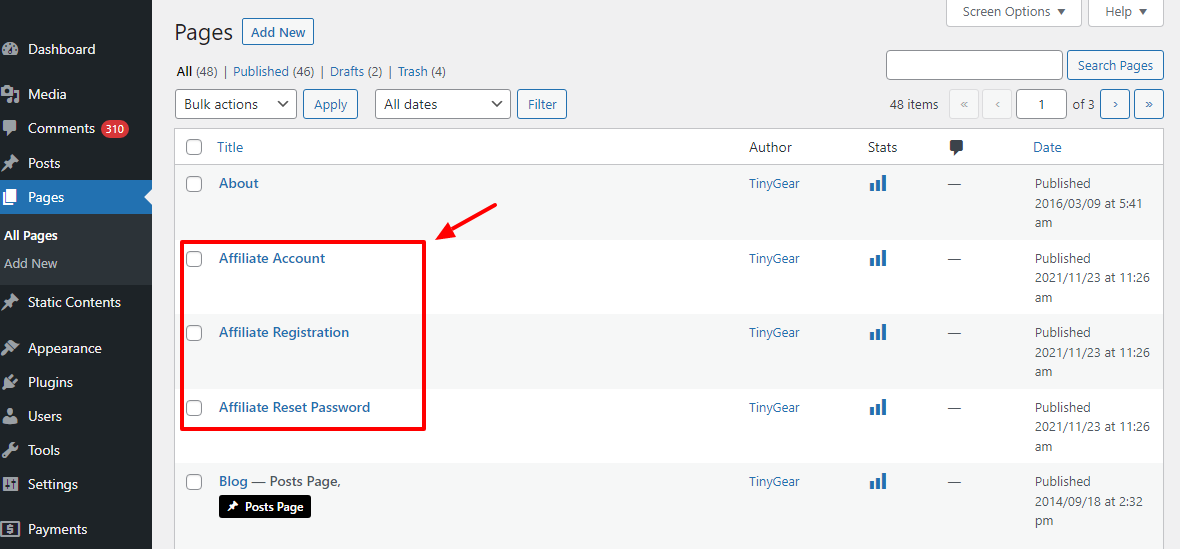
Task: Click the comments bubble column header icon
Action: (x=956, y=147)
